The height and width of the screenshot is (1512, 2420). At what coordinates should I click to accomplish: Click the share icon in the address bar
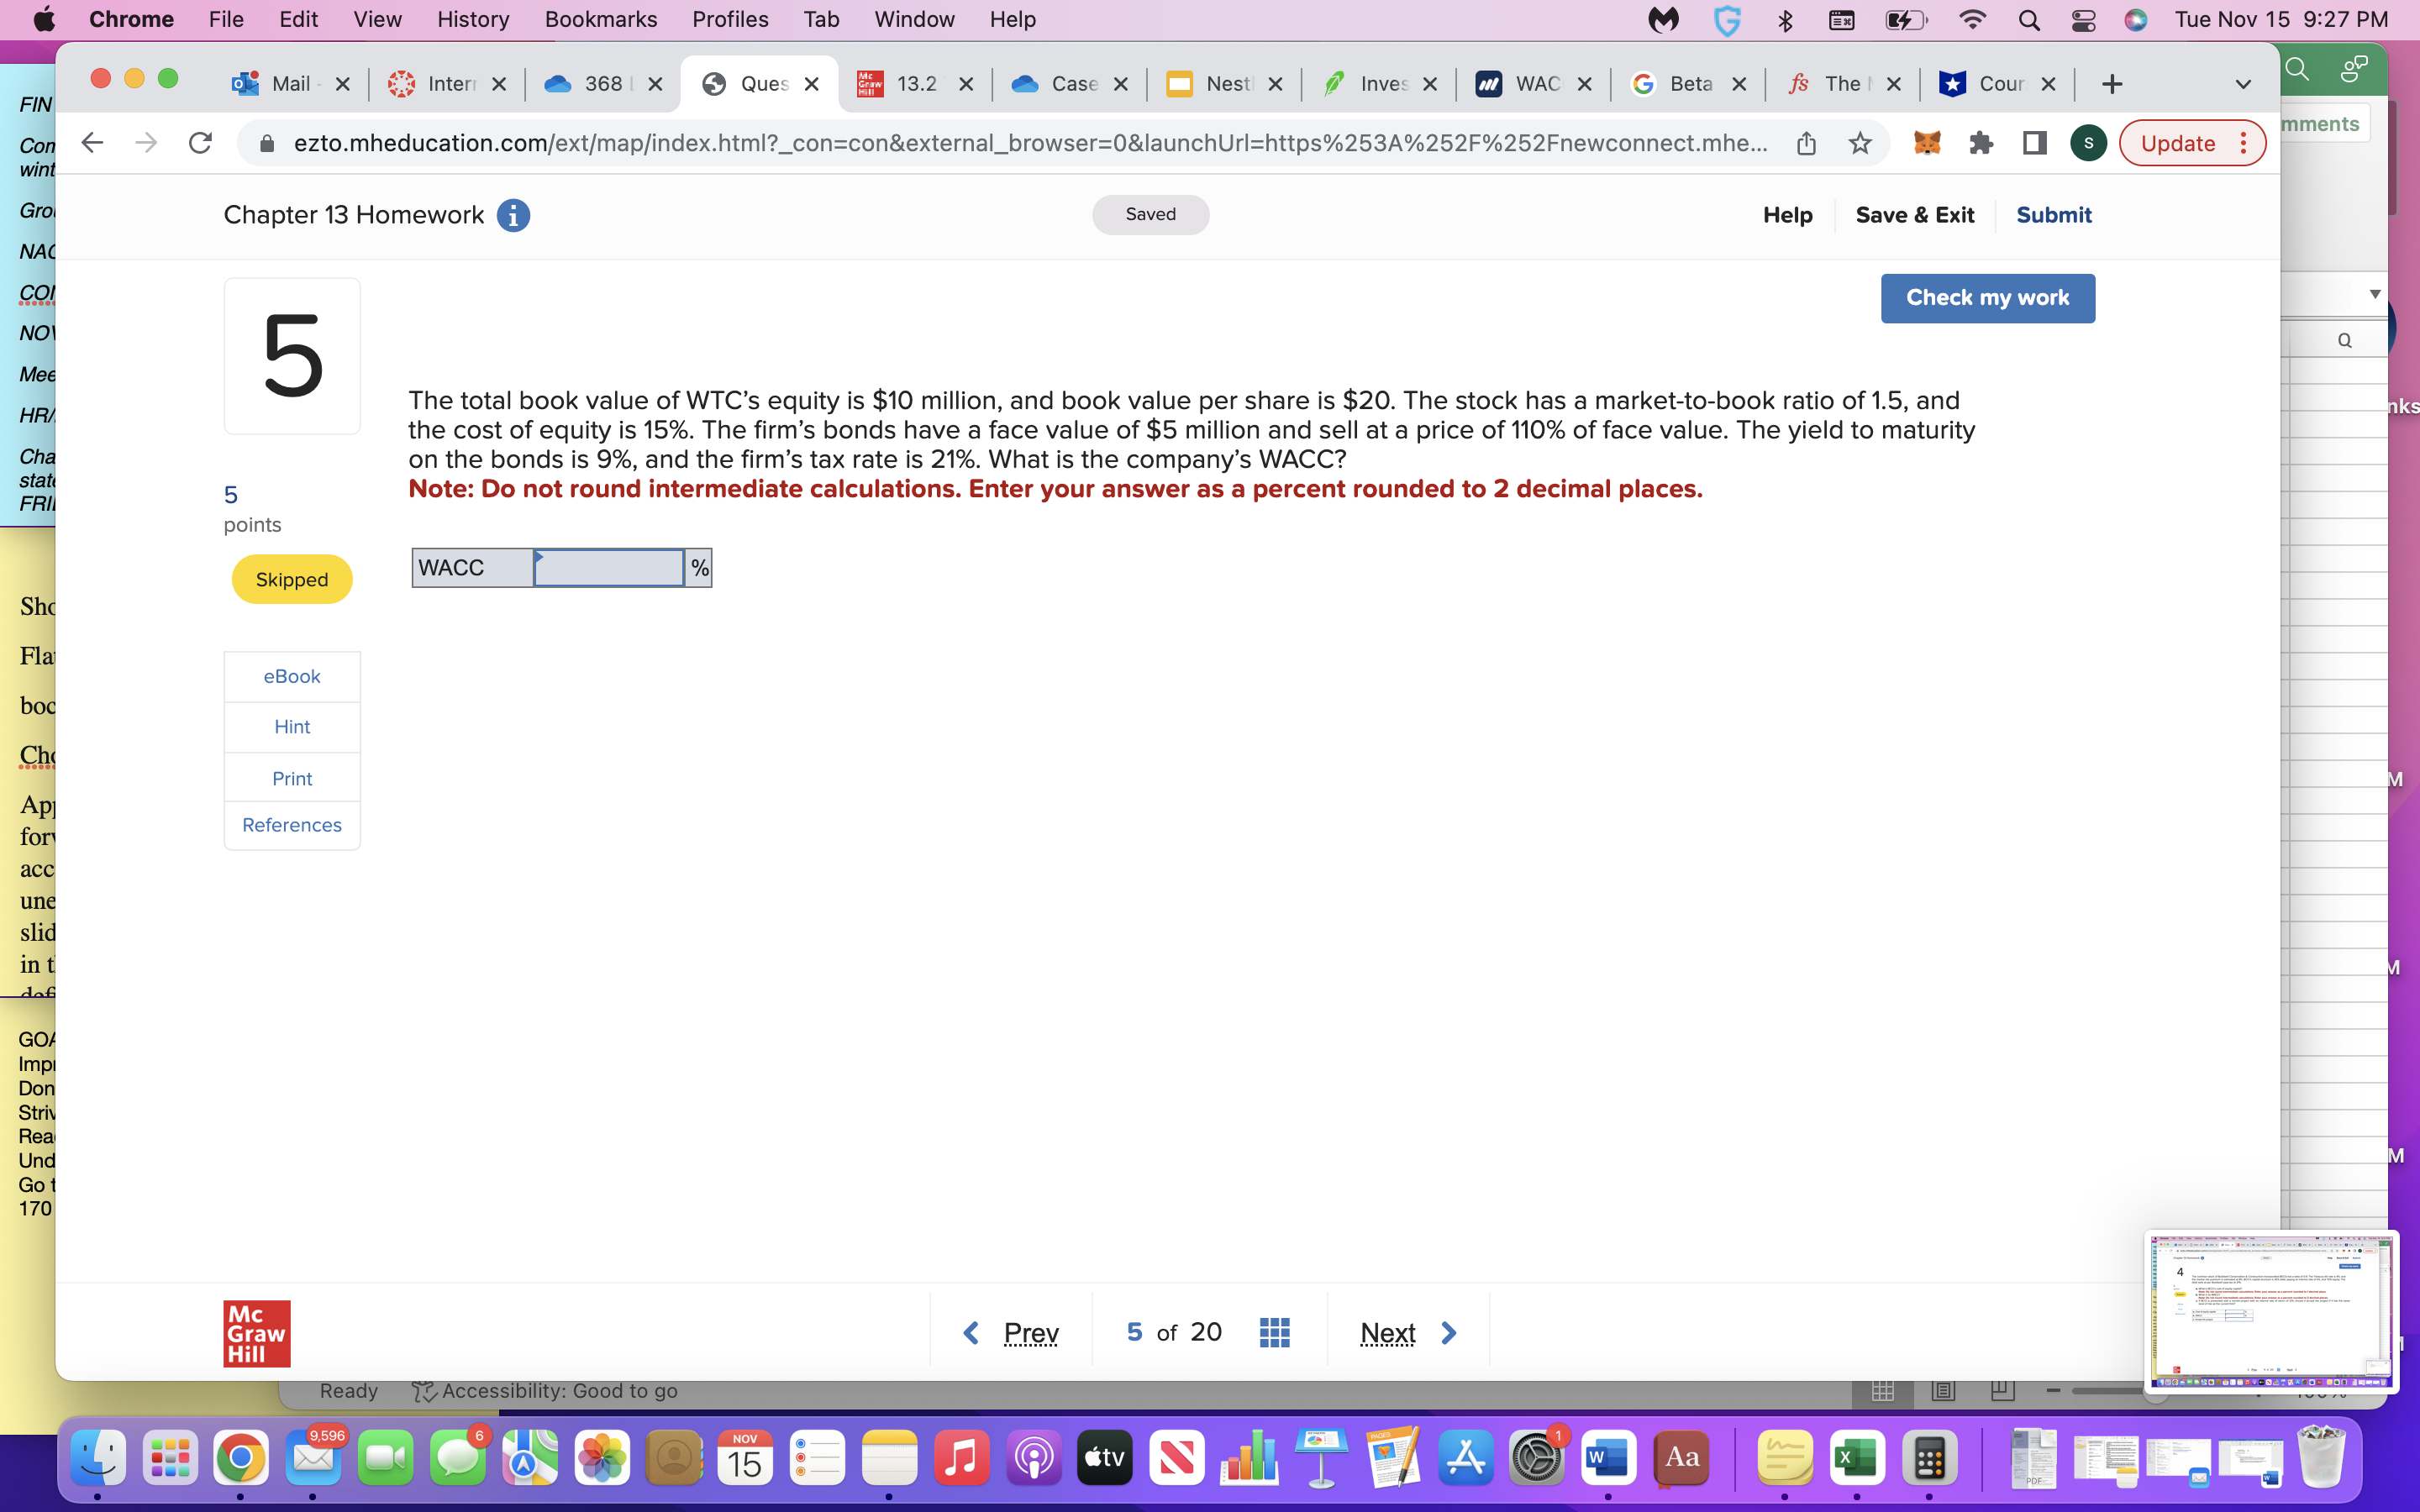(x=1806, y=143)
